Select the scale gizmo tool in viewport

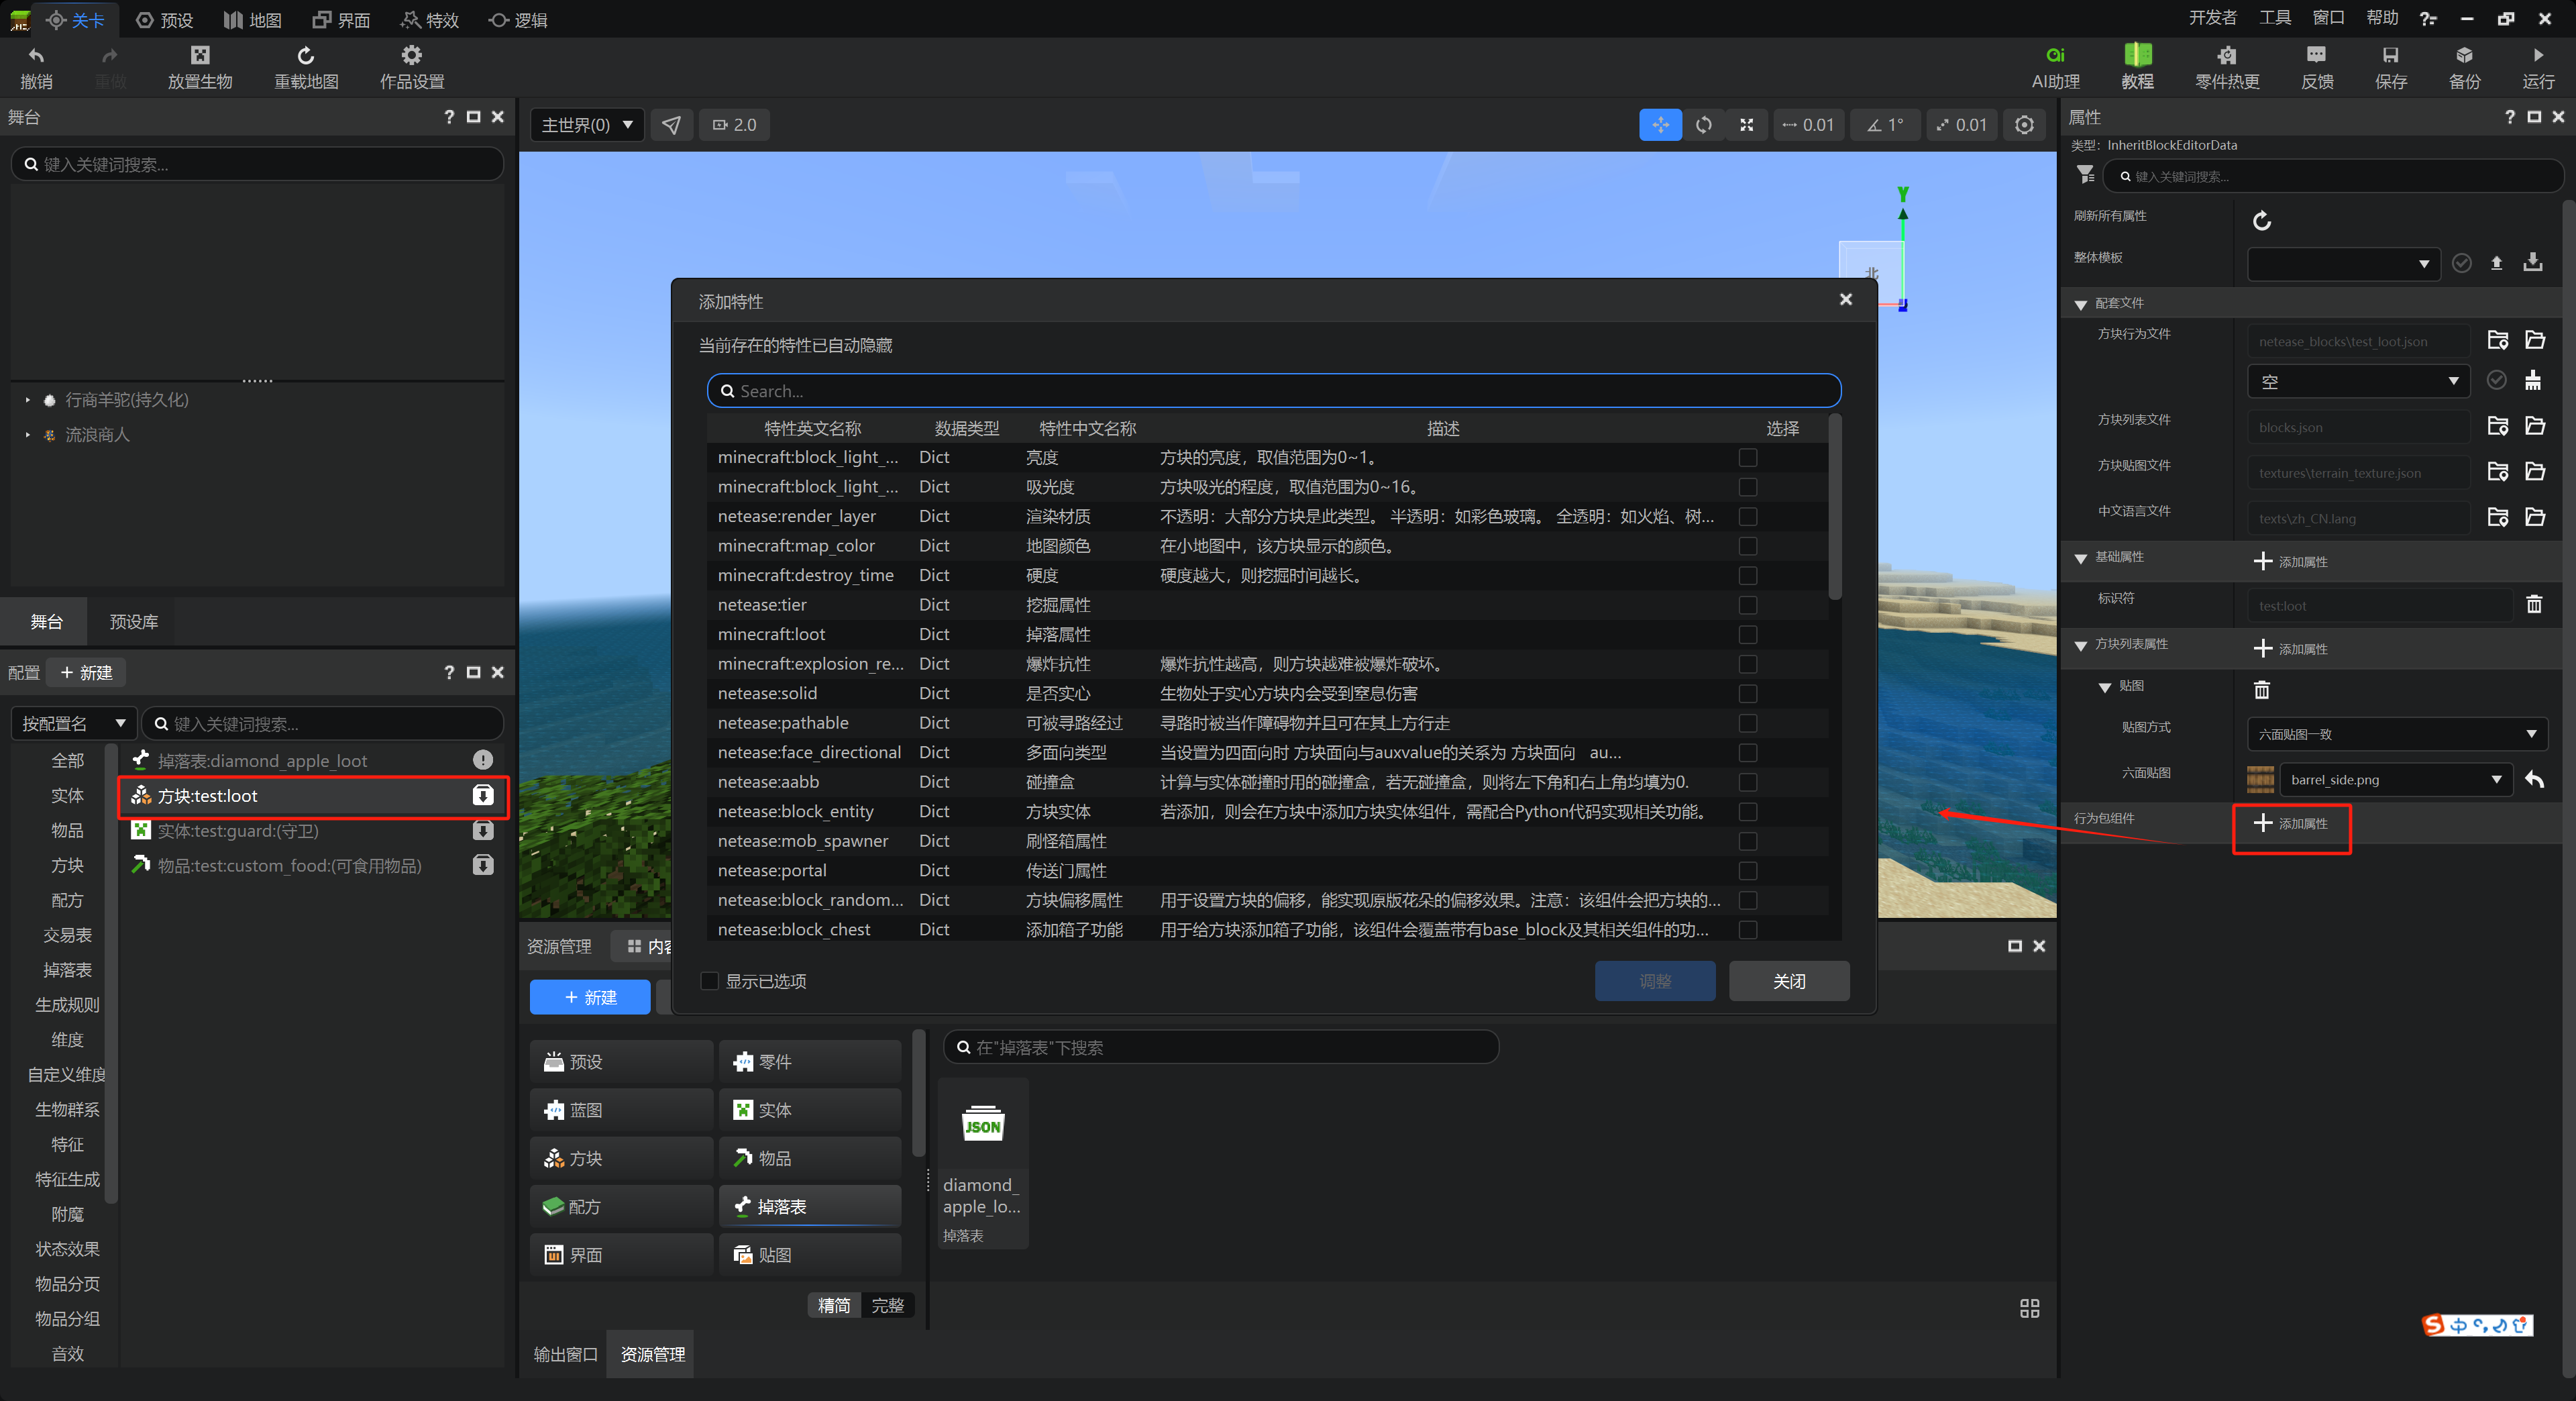(1746, 125)
